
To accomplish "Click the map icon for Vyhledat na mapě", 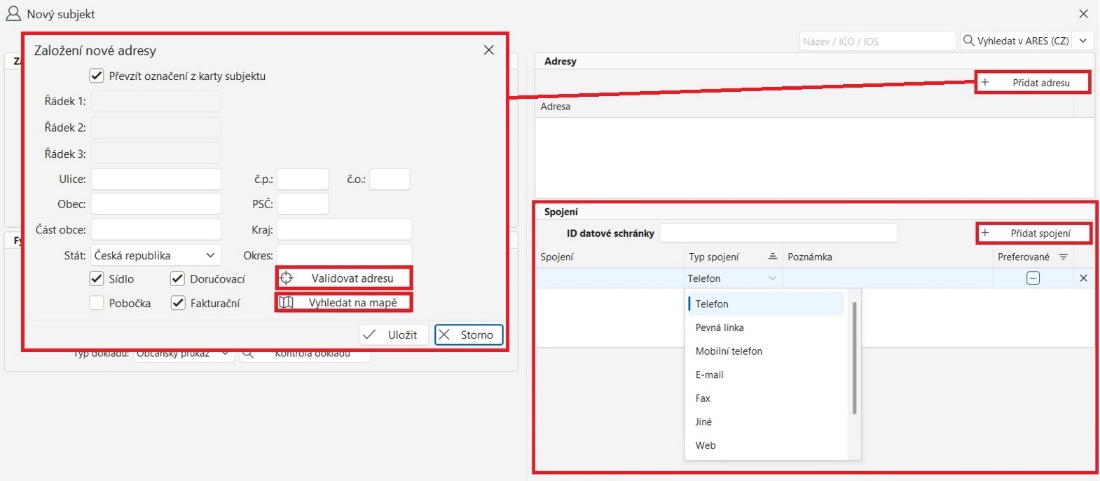I will [286, 302].
